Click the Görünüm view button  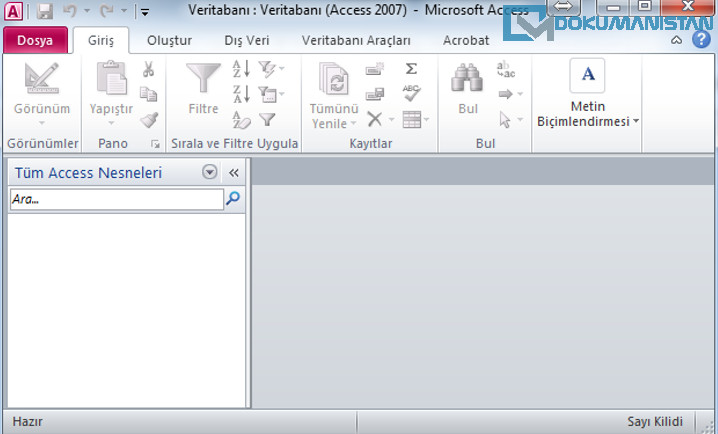tap(42, 95)
